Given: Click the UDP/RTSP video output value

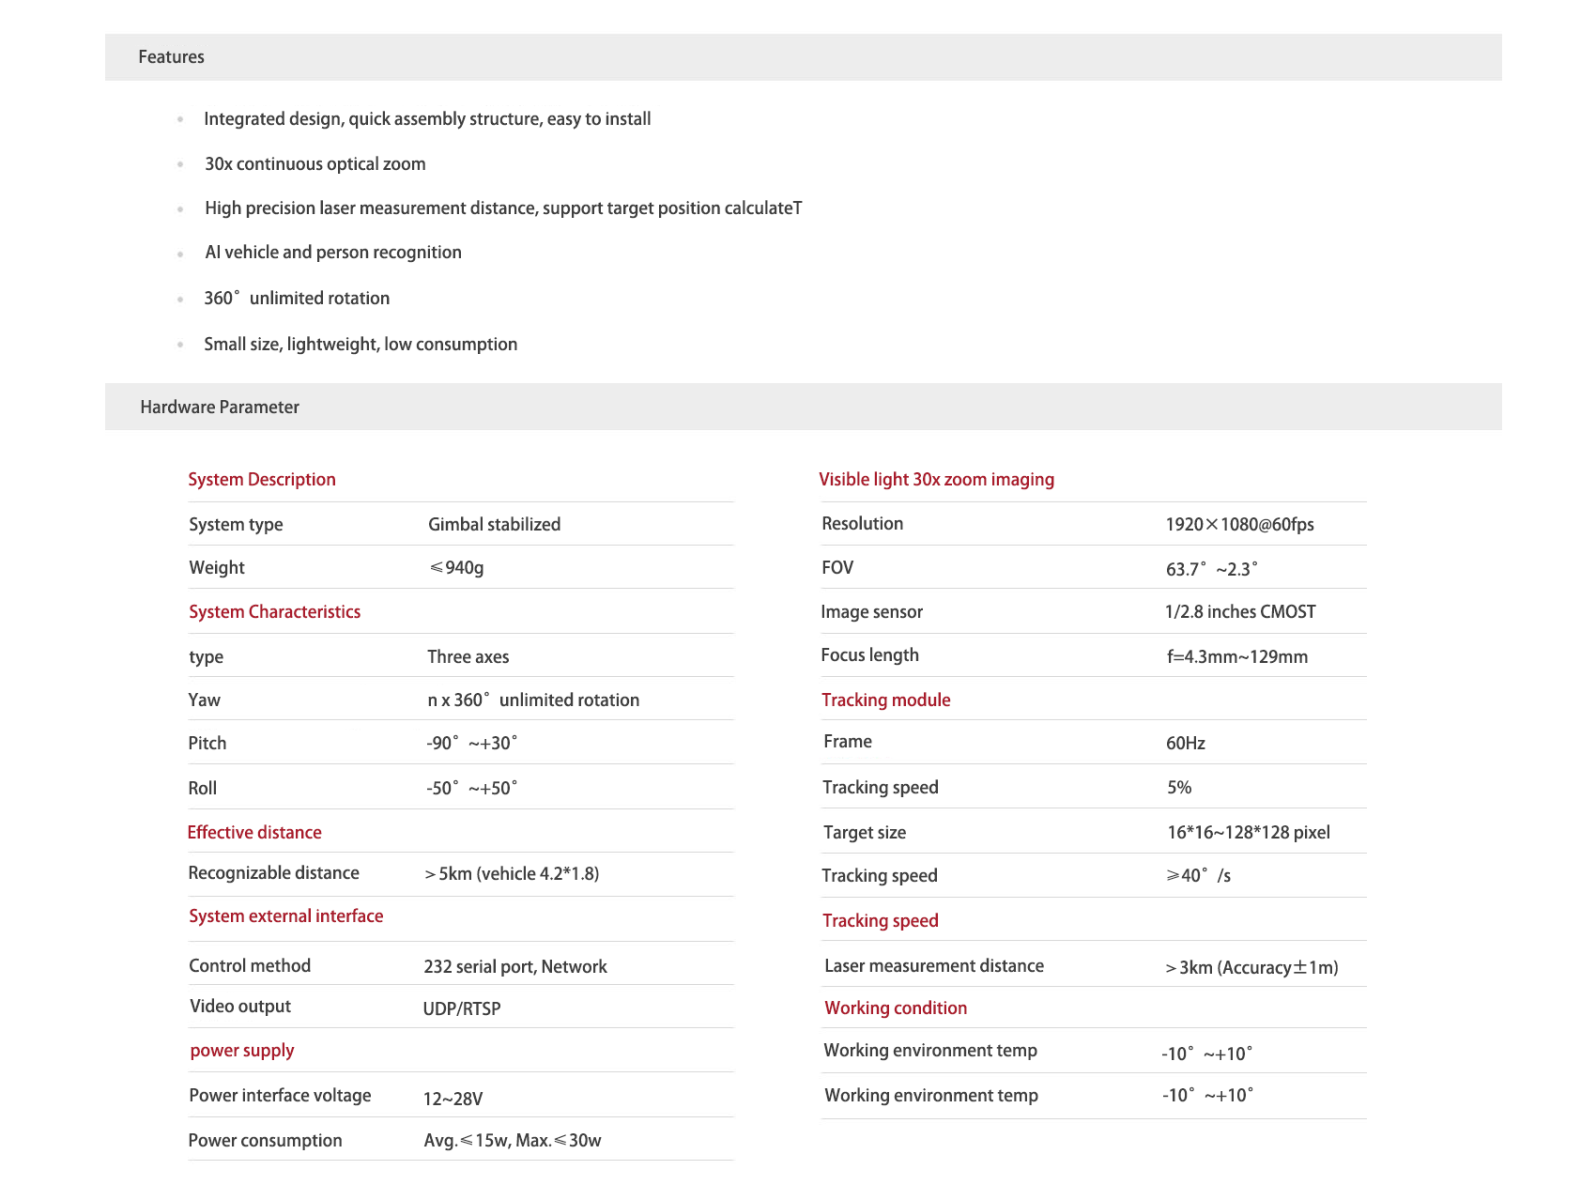Looking at the screenshot, I should 462,1008.
